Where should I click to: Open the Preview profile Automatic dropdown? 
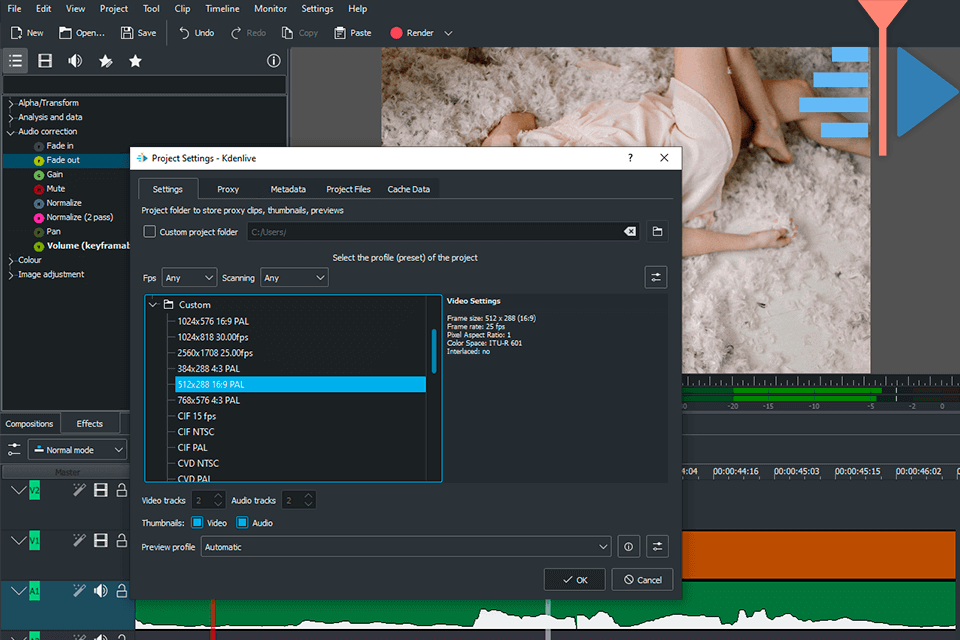pyautogui.click(x=406, y=547)
